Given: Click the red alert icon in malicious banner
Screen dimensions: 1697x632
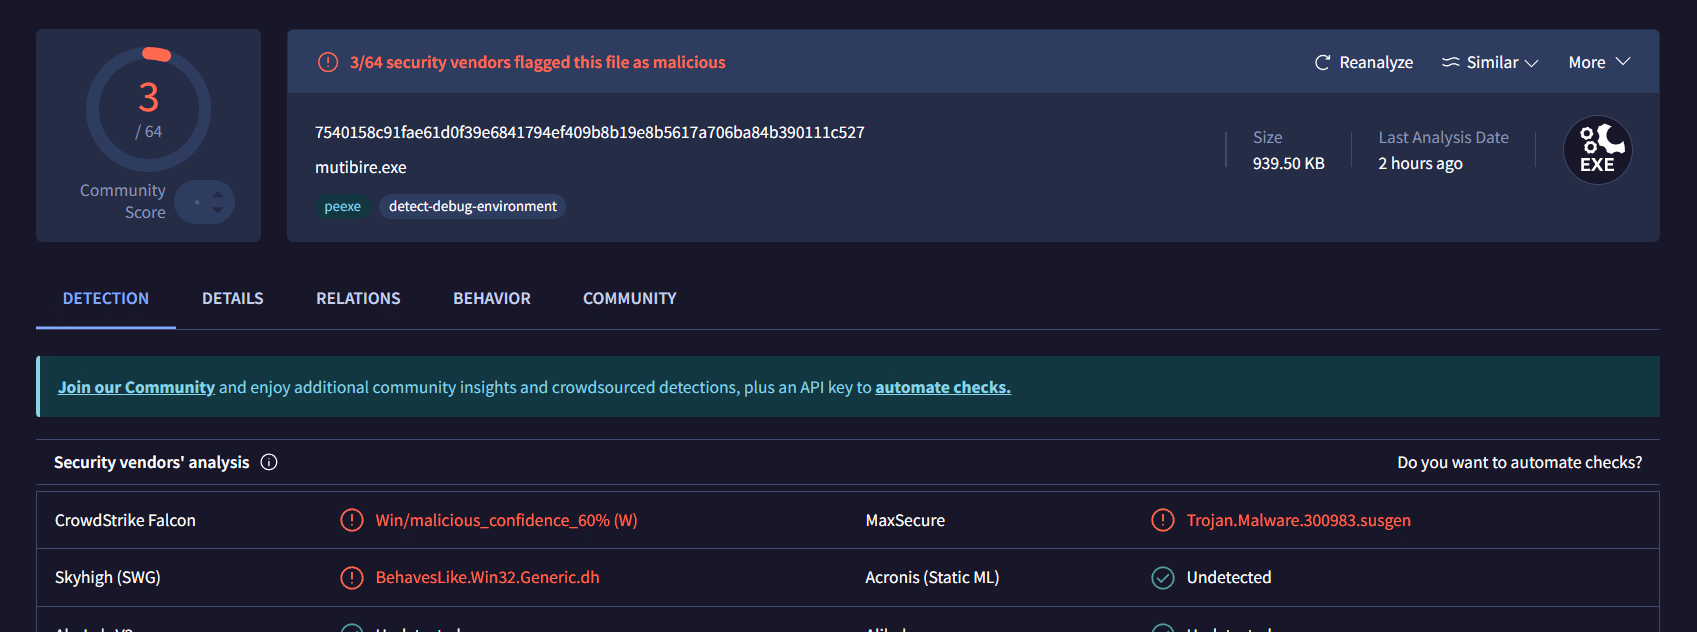Looking at the screenshot, I should [x=328, y=62].
